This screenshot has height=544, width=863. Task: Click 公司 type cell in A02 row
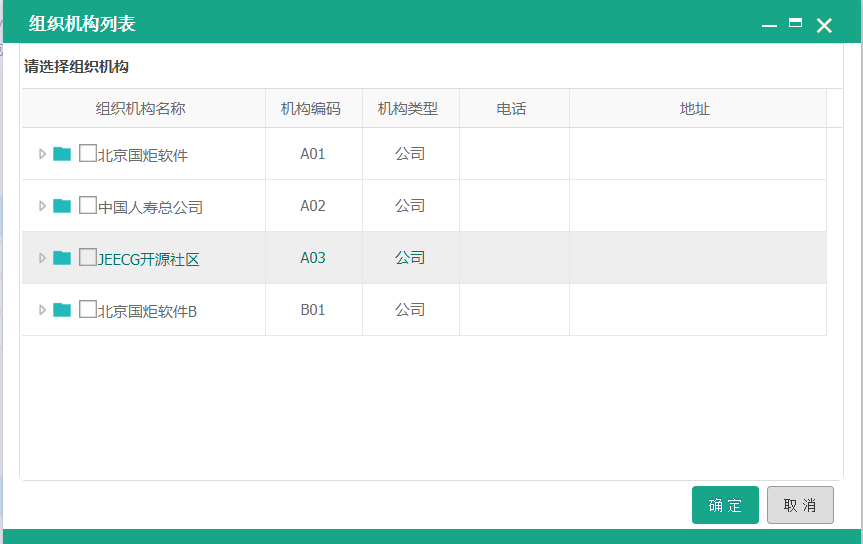(x=410, y=206)
